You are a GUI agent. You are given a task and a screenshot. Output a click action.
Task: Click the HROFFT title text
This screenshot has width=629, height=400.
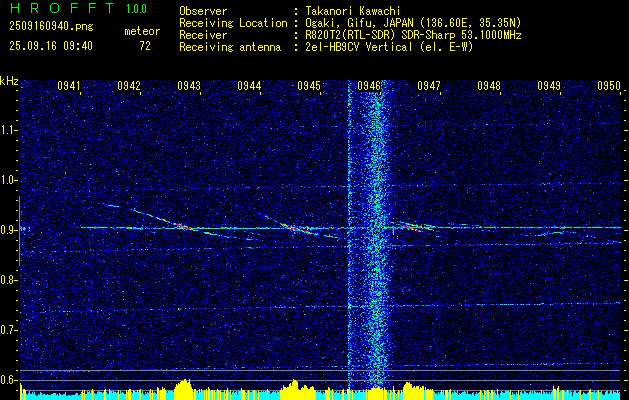click(62, 8)
